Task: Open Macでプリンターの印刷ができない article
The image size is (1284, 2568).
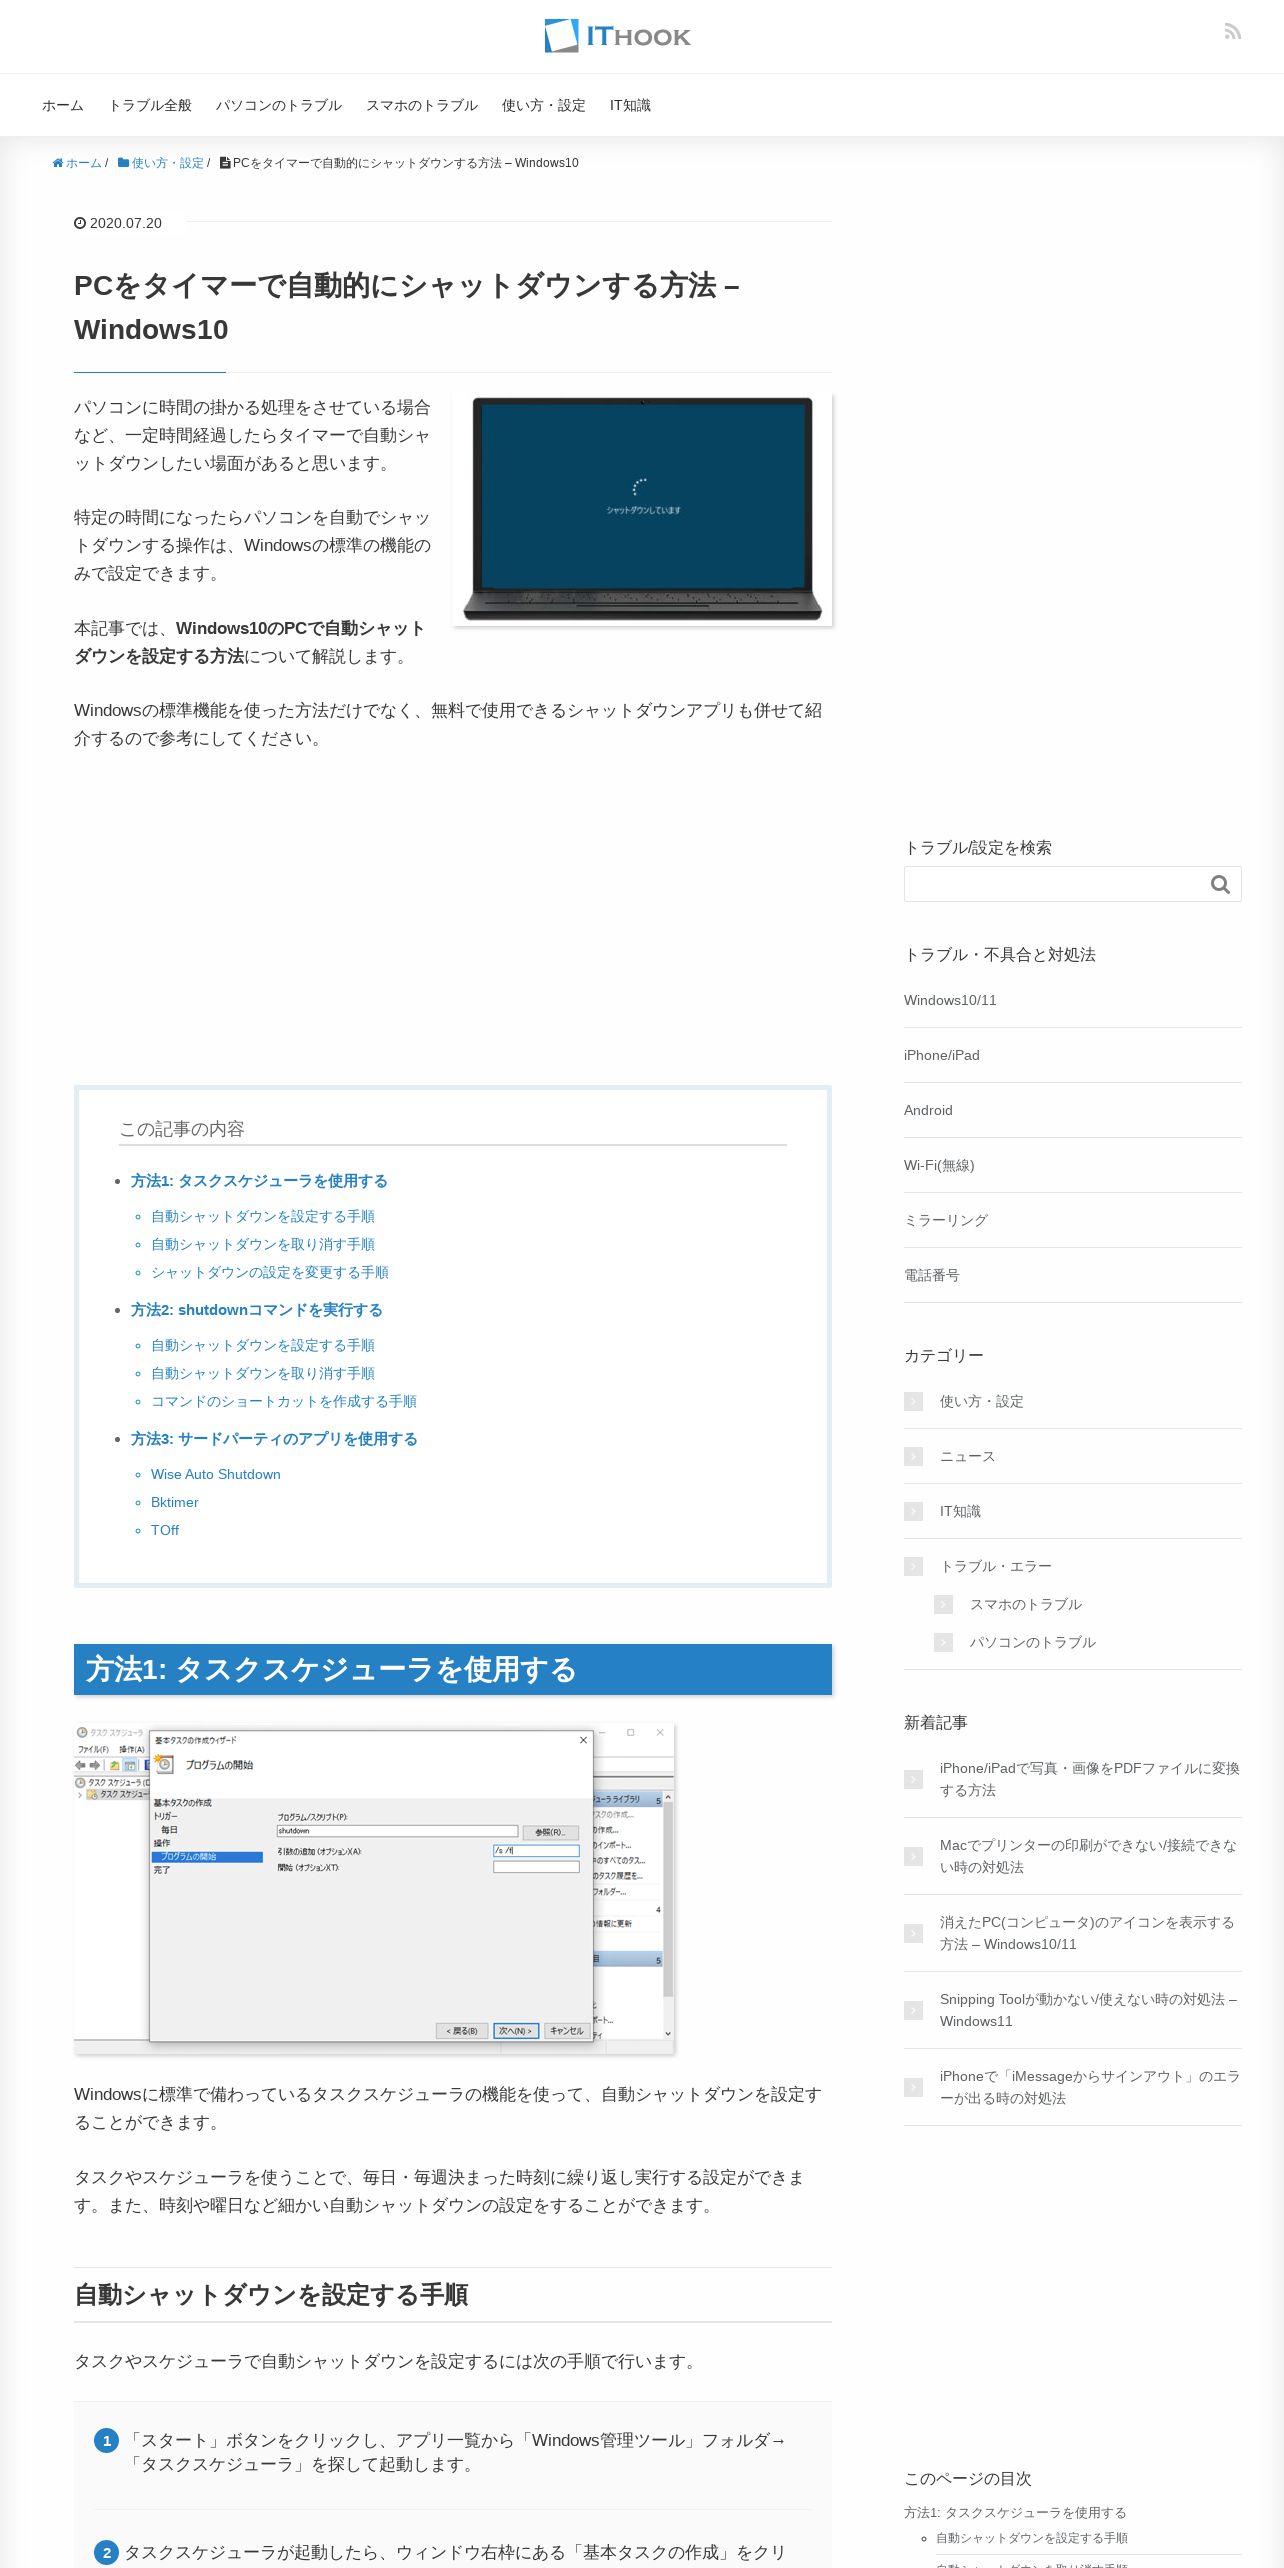Action: [1088, 1856]
